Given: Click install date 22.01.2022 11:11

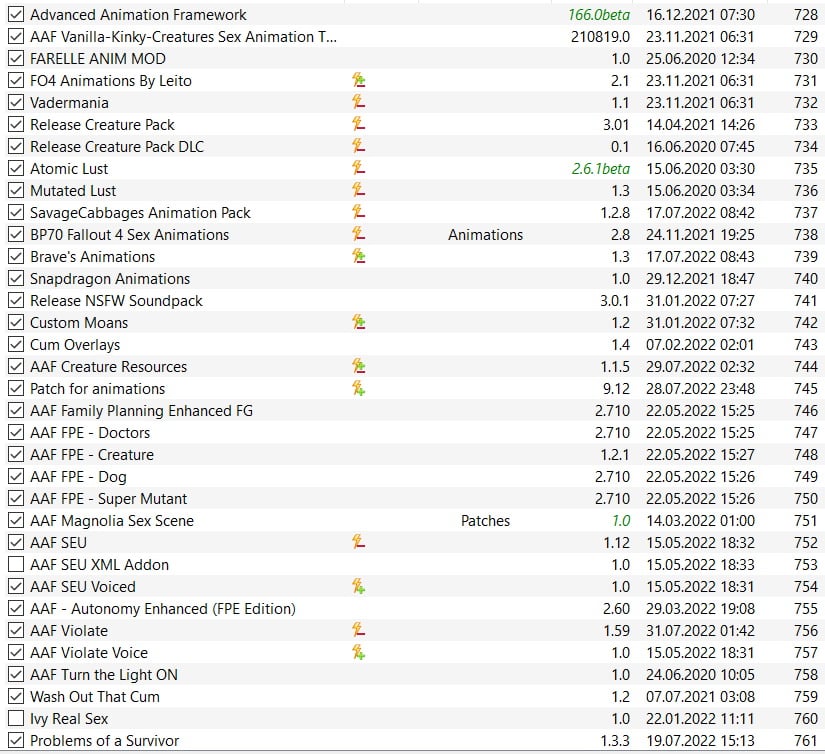Looking at the screenshot, I should pyautogui.click(x=700, y=719).
